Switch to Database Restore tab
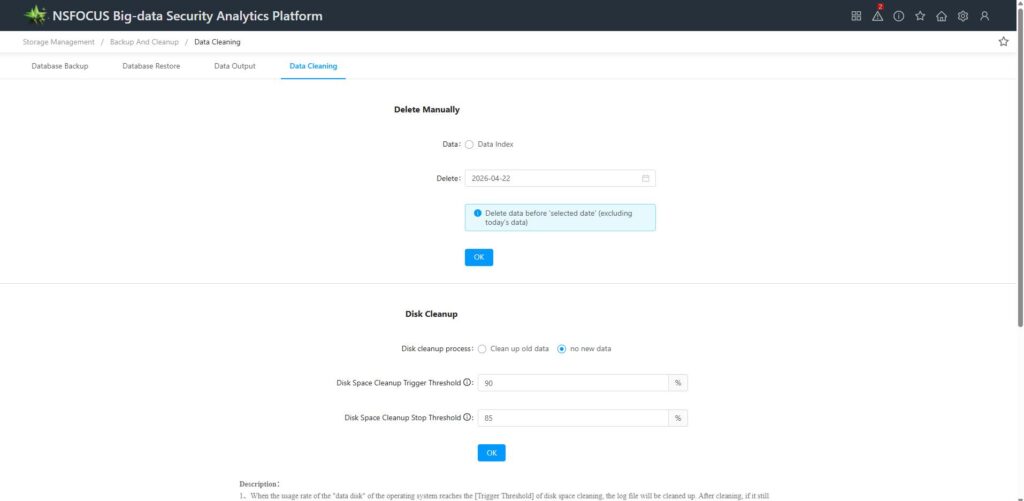The height and width of the screenshot is (501, 1024). point(151,66)
